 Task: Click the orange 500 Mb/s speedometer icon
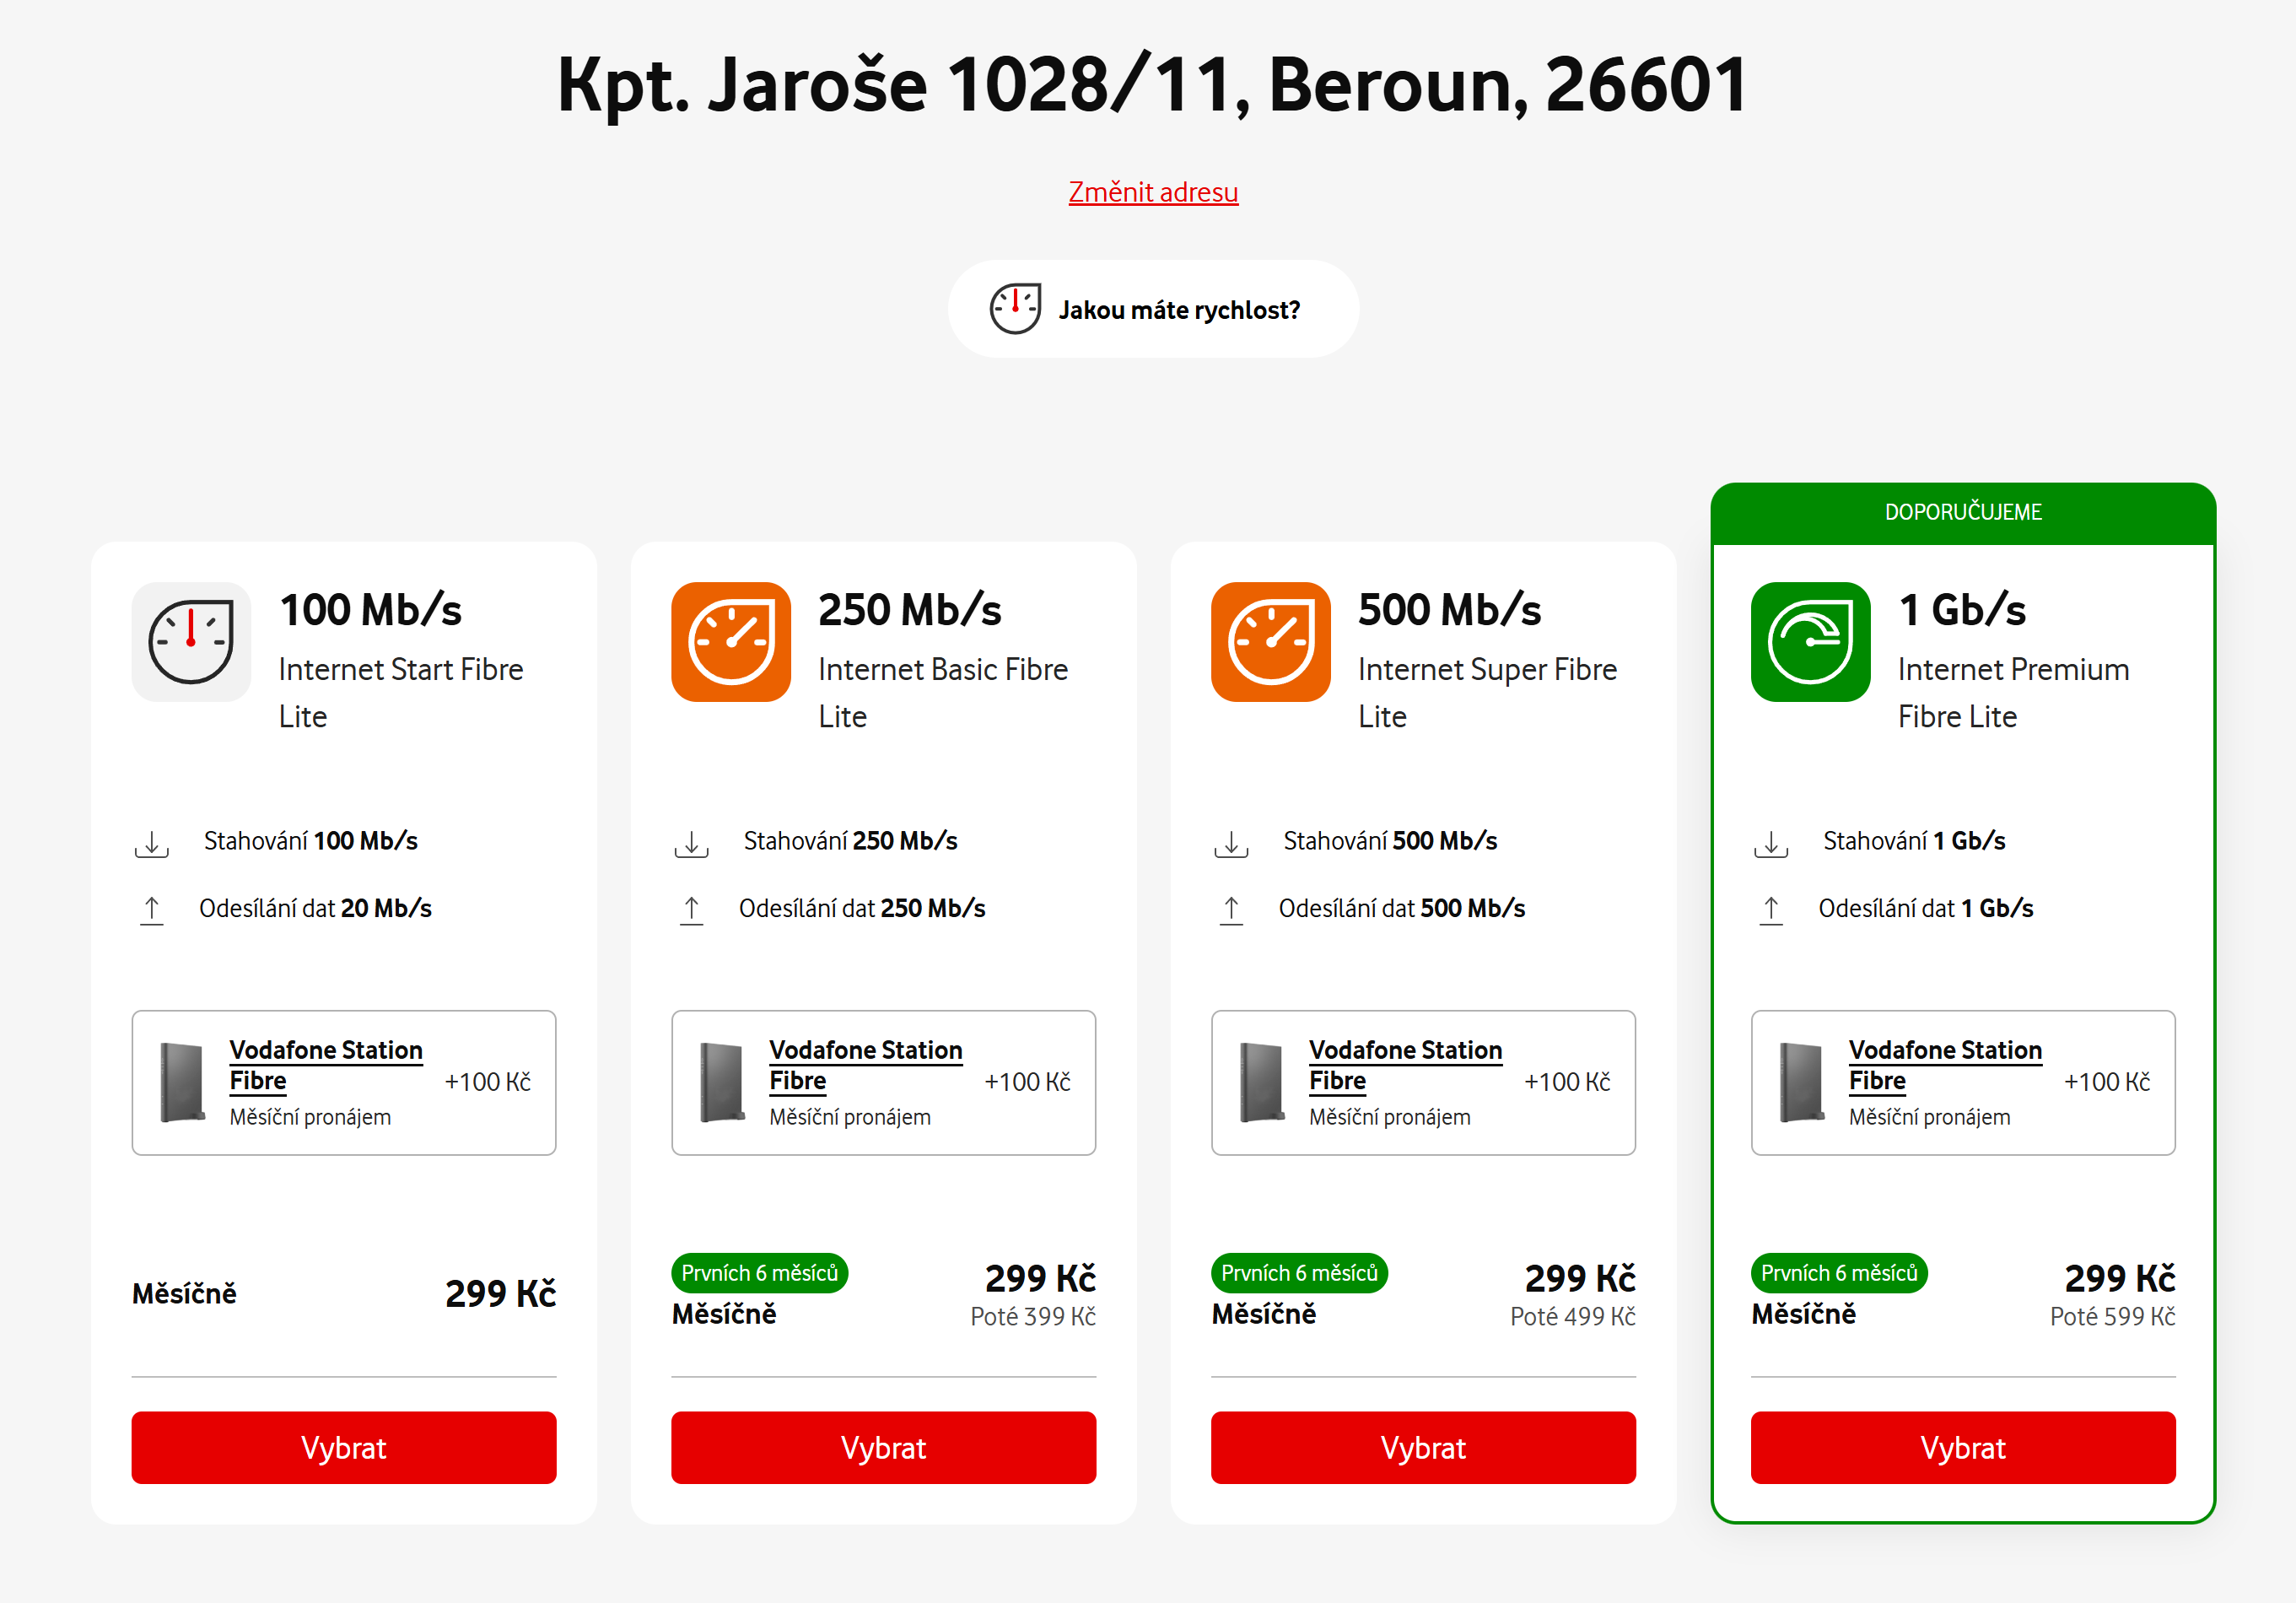[1271, 642]
